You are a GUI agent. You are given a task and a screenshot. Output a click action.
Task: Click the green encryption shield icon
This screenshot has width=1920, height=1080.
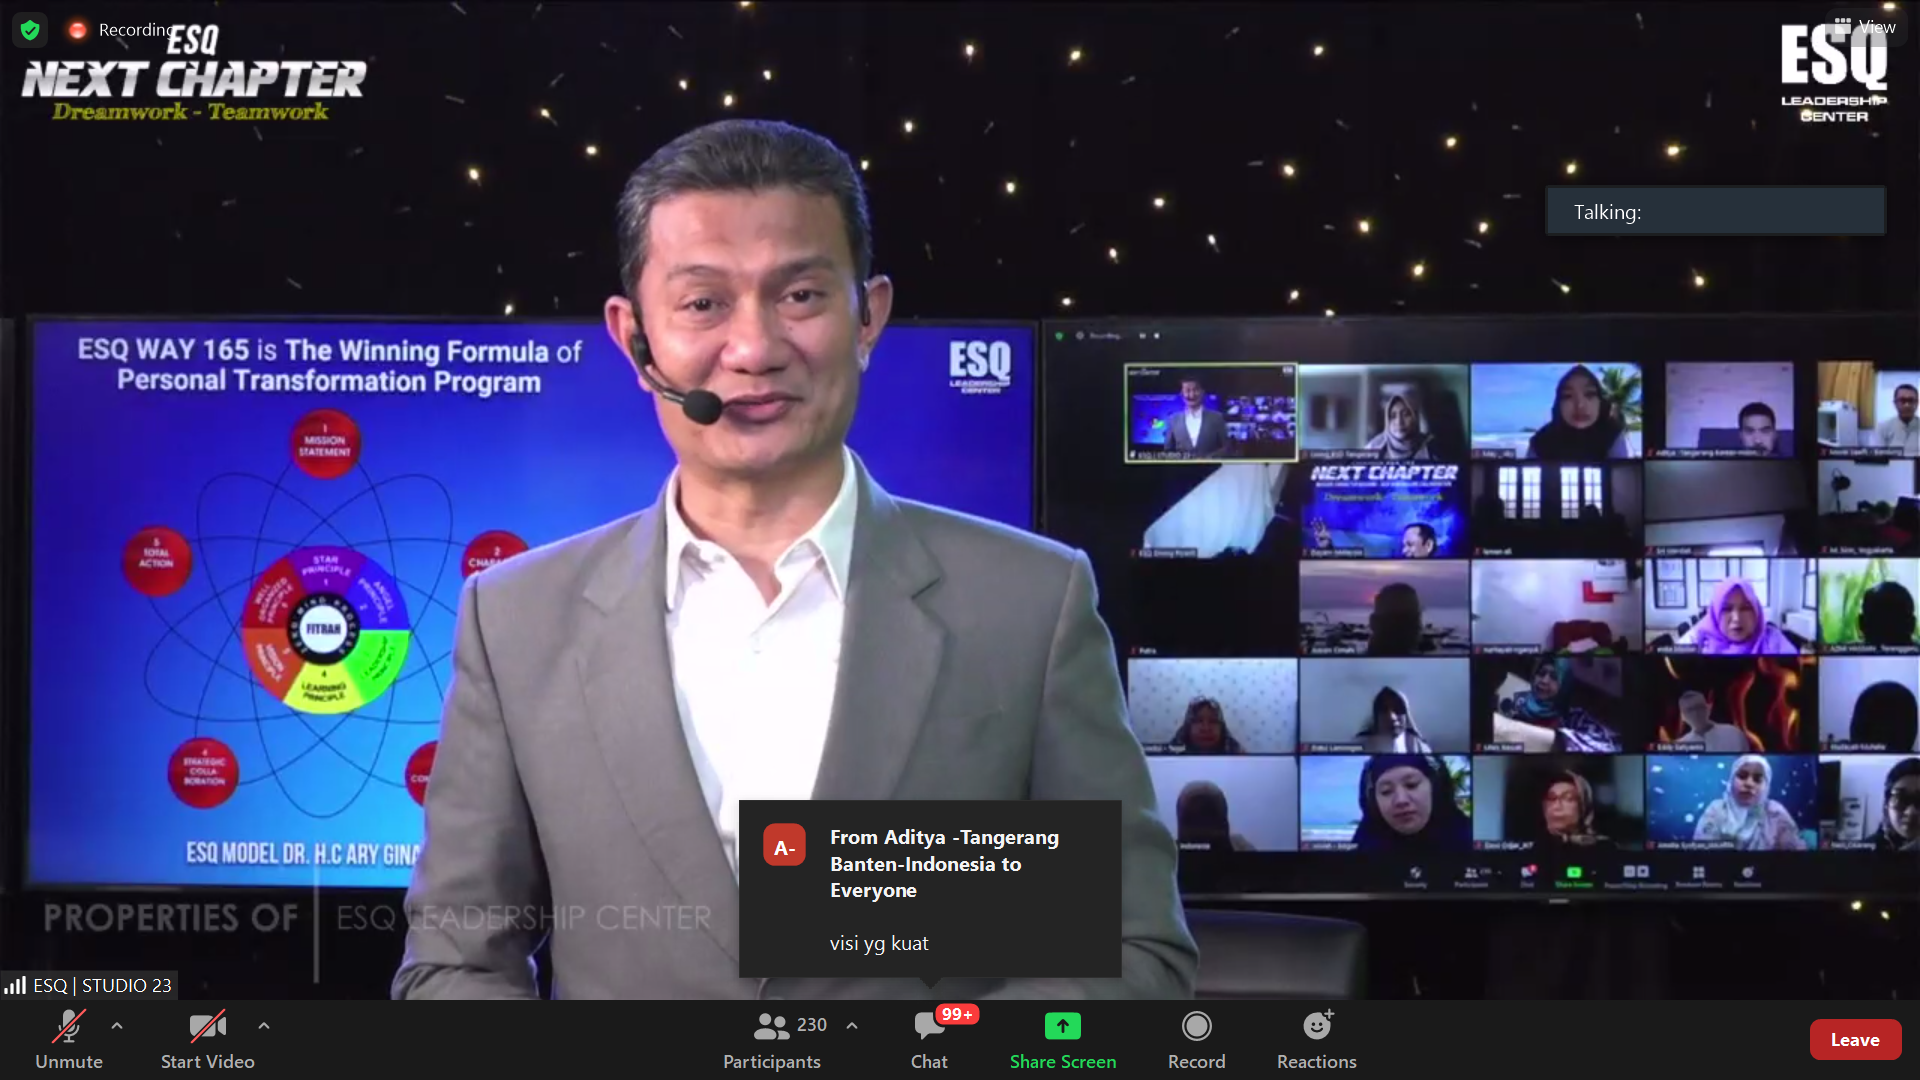click(30, 30)
